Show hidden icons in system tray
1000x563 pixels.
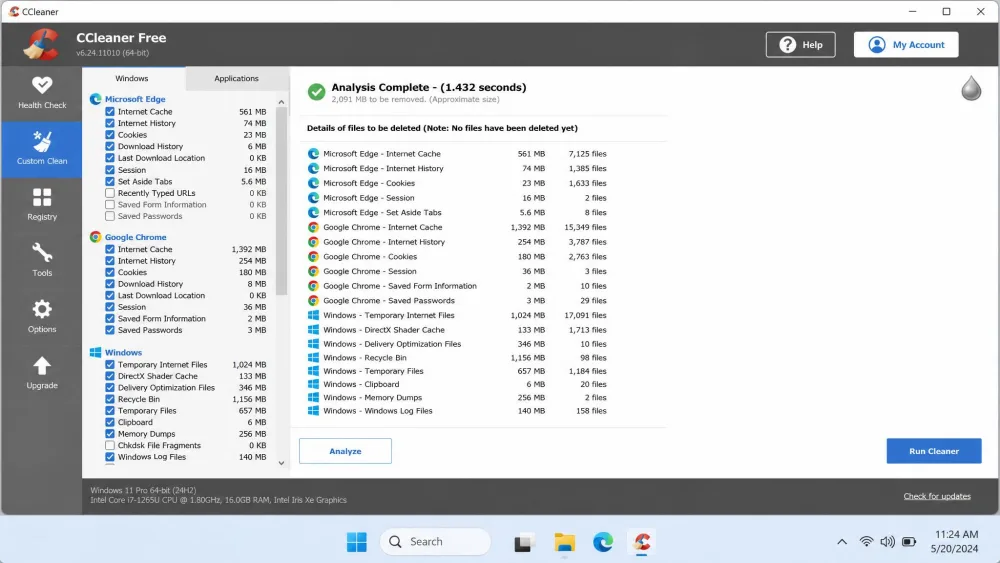point(842,542)
